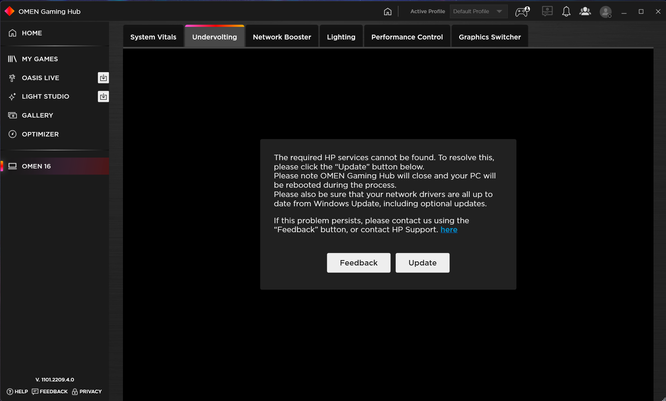Viewport: 666px width, 401px height.
Task: Click the home icon in title bar
Action: 387,11
